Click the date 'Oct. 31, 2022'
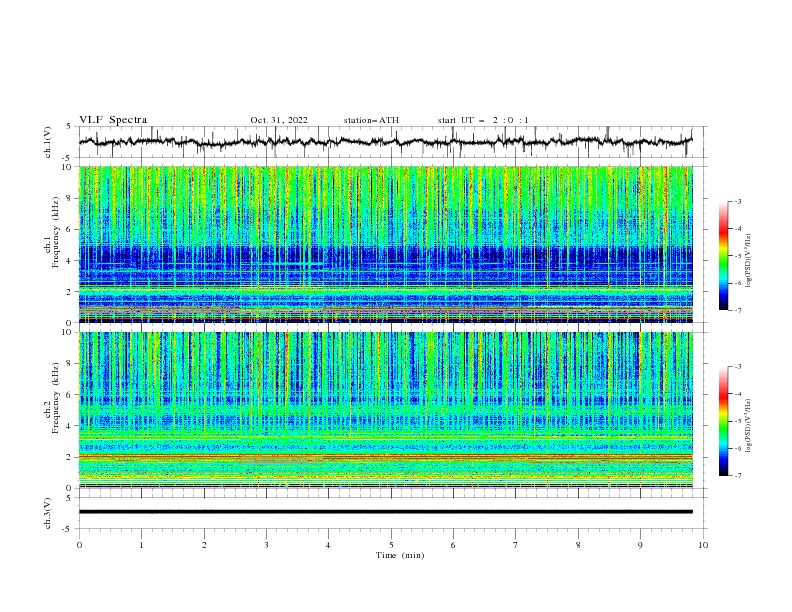This screenshot has width=792, height=612. pyautogui.click(x=279, y=120)
